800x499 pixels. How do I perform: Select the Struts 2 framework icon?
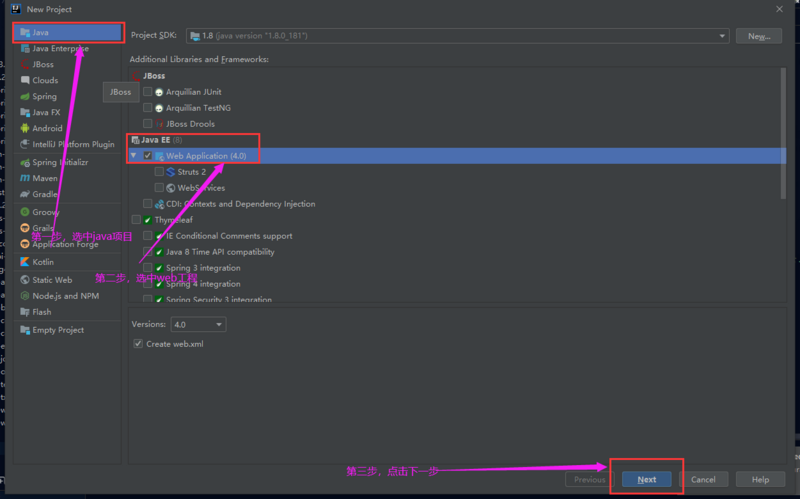[x=170, y=172]
